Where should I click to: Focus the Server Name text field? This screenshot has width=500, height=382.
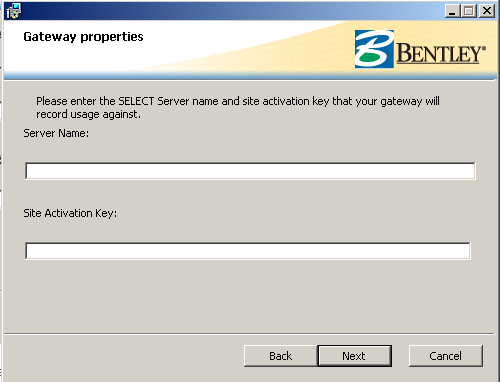coord(250,171)
